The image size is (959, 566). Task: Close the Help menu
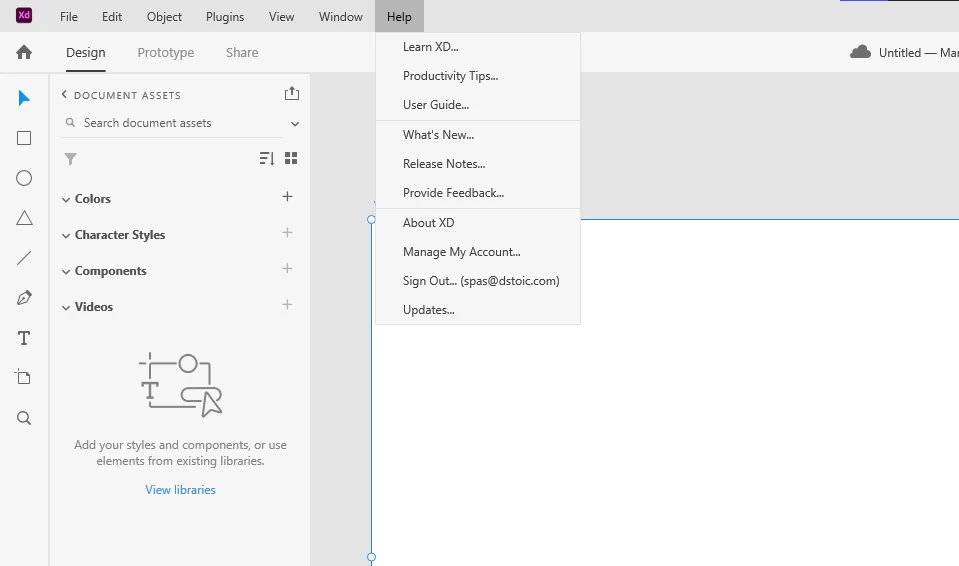point(399,17)
